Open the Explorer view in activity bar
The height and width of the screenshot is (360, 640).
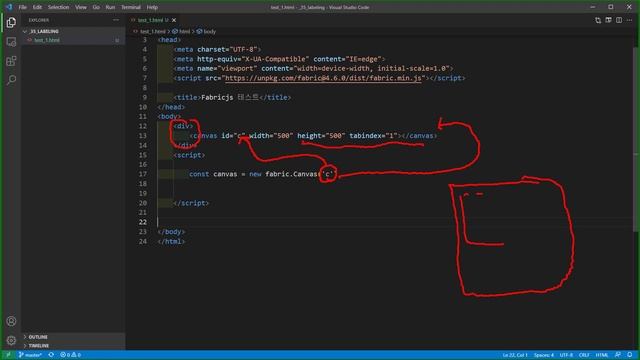point(11,22)
